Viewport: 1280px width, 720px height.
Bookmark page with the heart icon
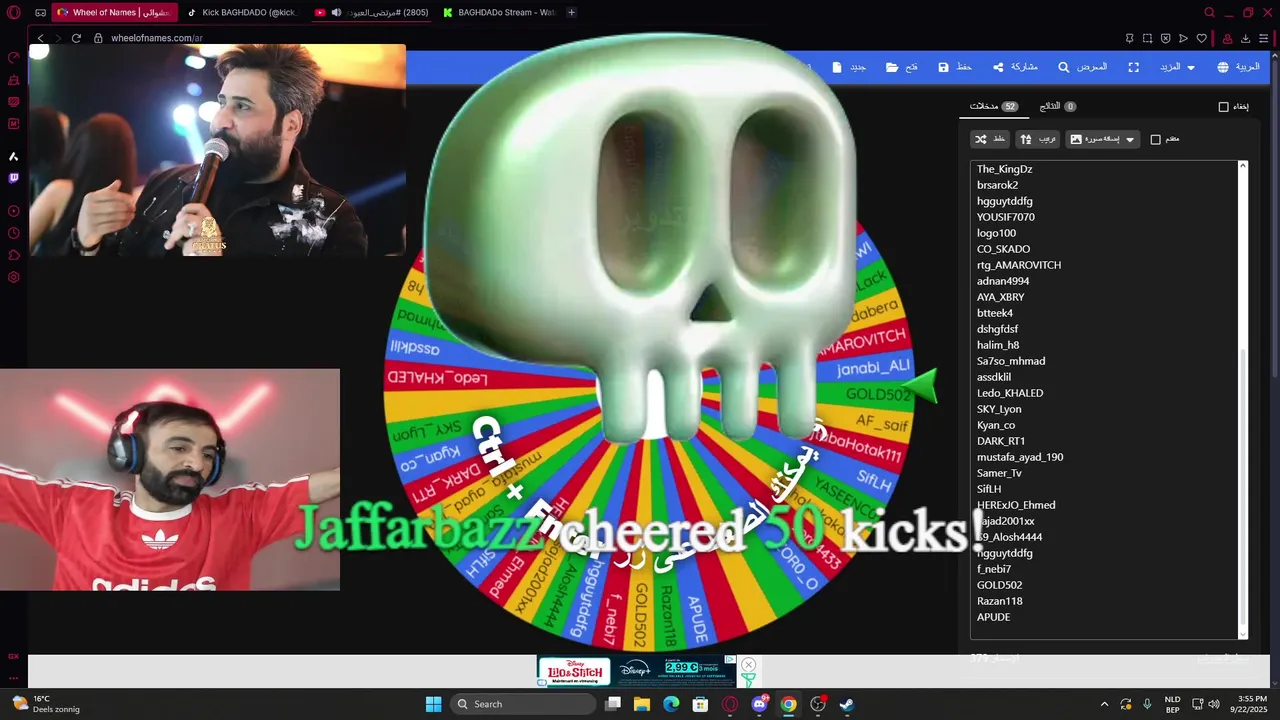1201,38
